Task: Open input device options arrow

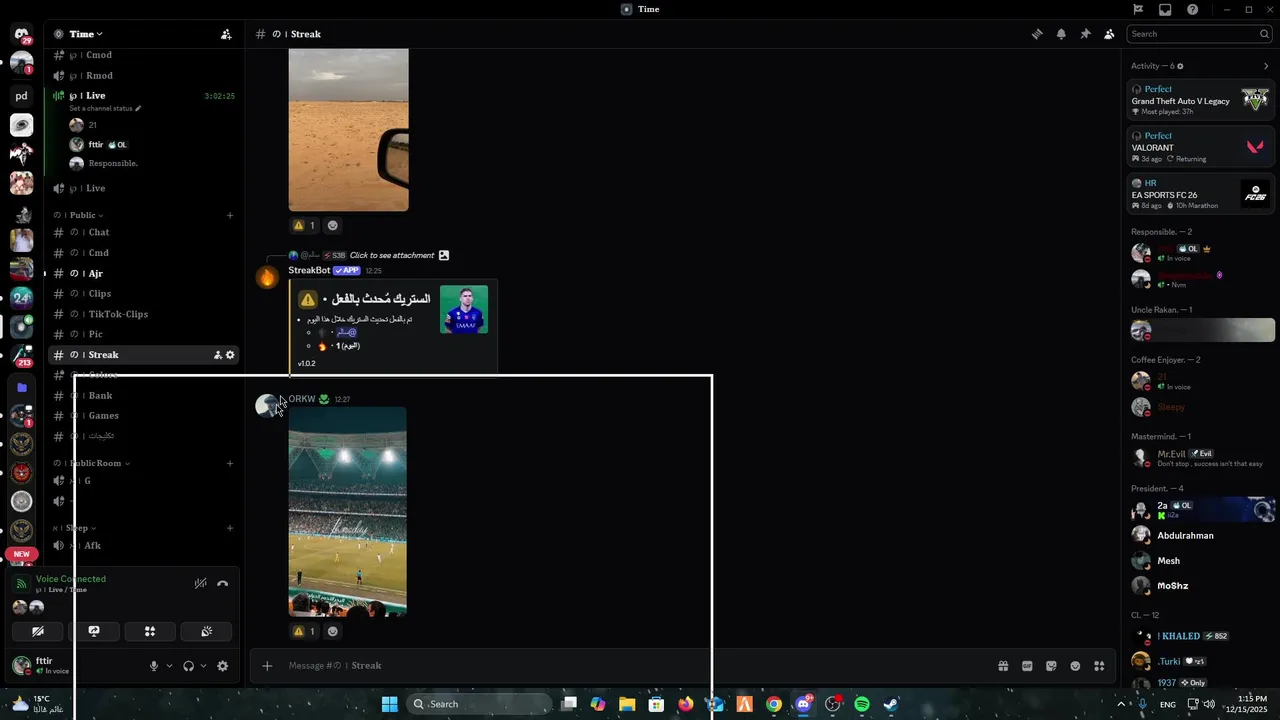Action: pos(169,666)
